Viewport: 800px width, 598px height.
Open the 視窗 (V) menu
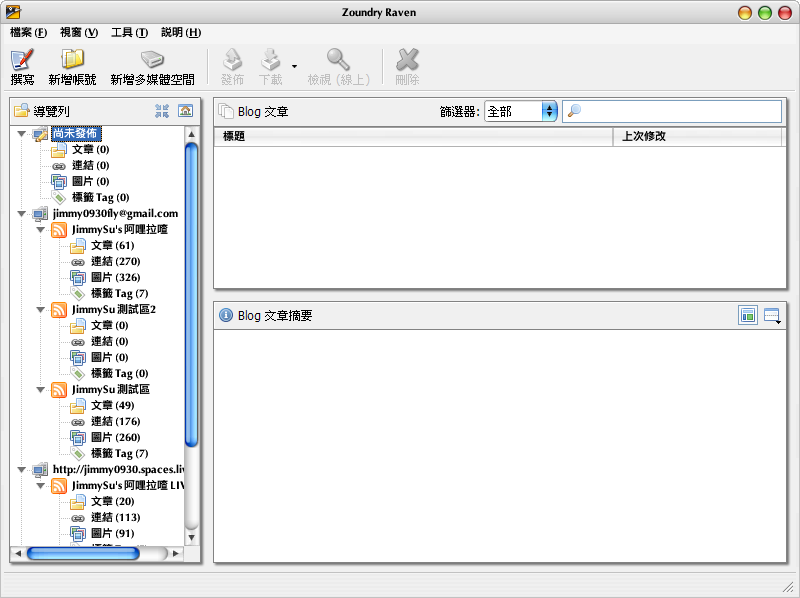tap(79, 33)
